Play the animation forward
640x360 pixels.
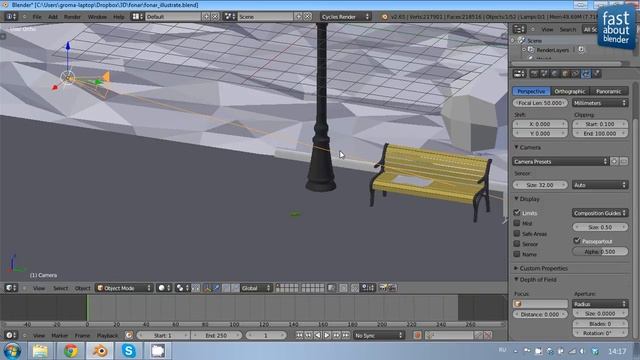pyautogui.click(x=327, y=336)
